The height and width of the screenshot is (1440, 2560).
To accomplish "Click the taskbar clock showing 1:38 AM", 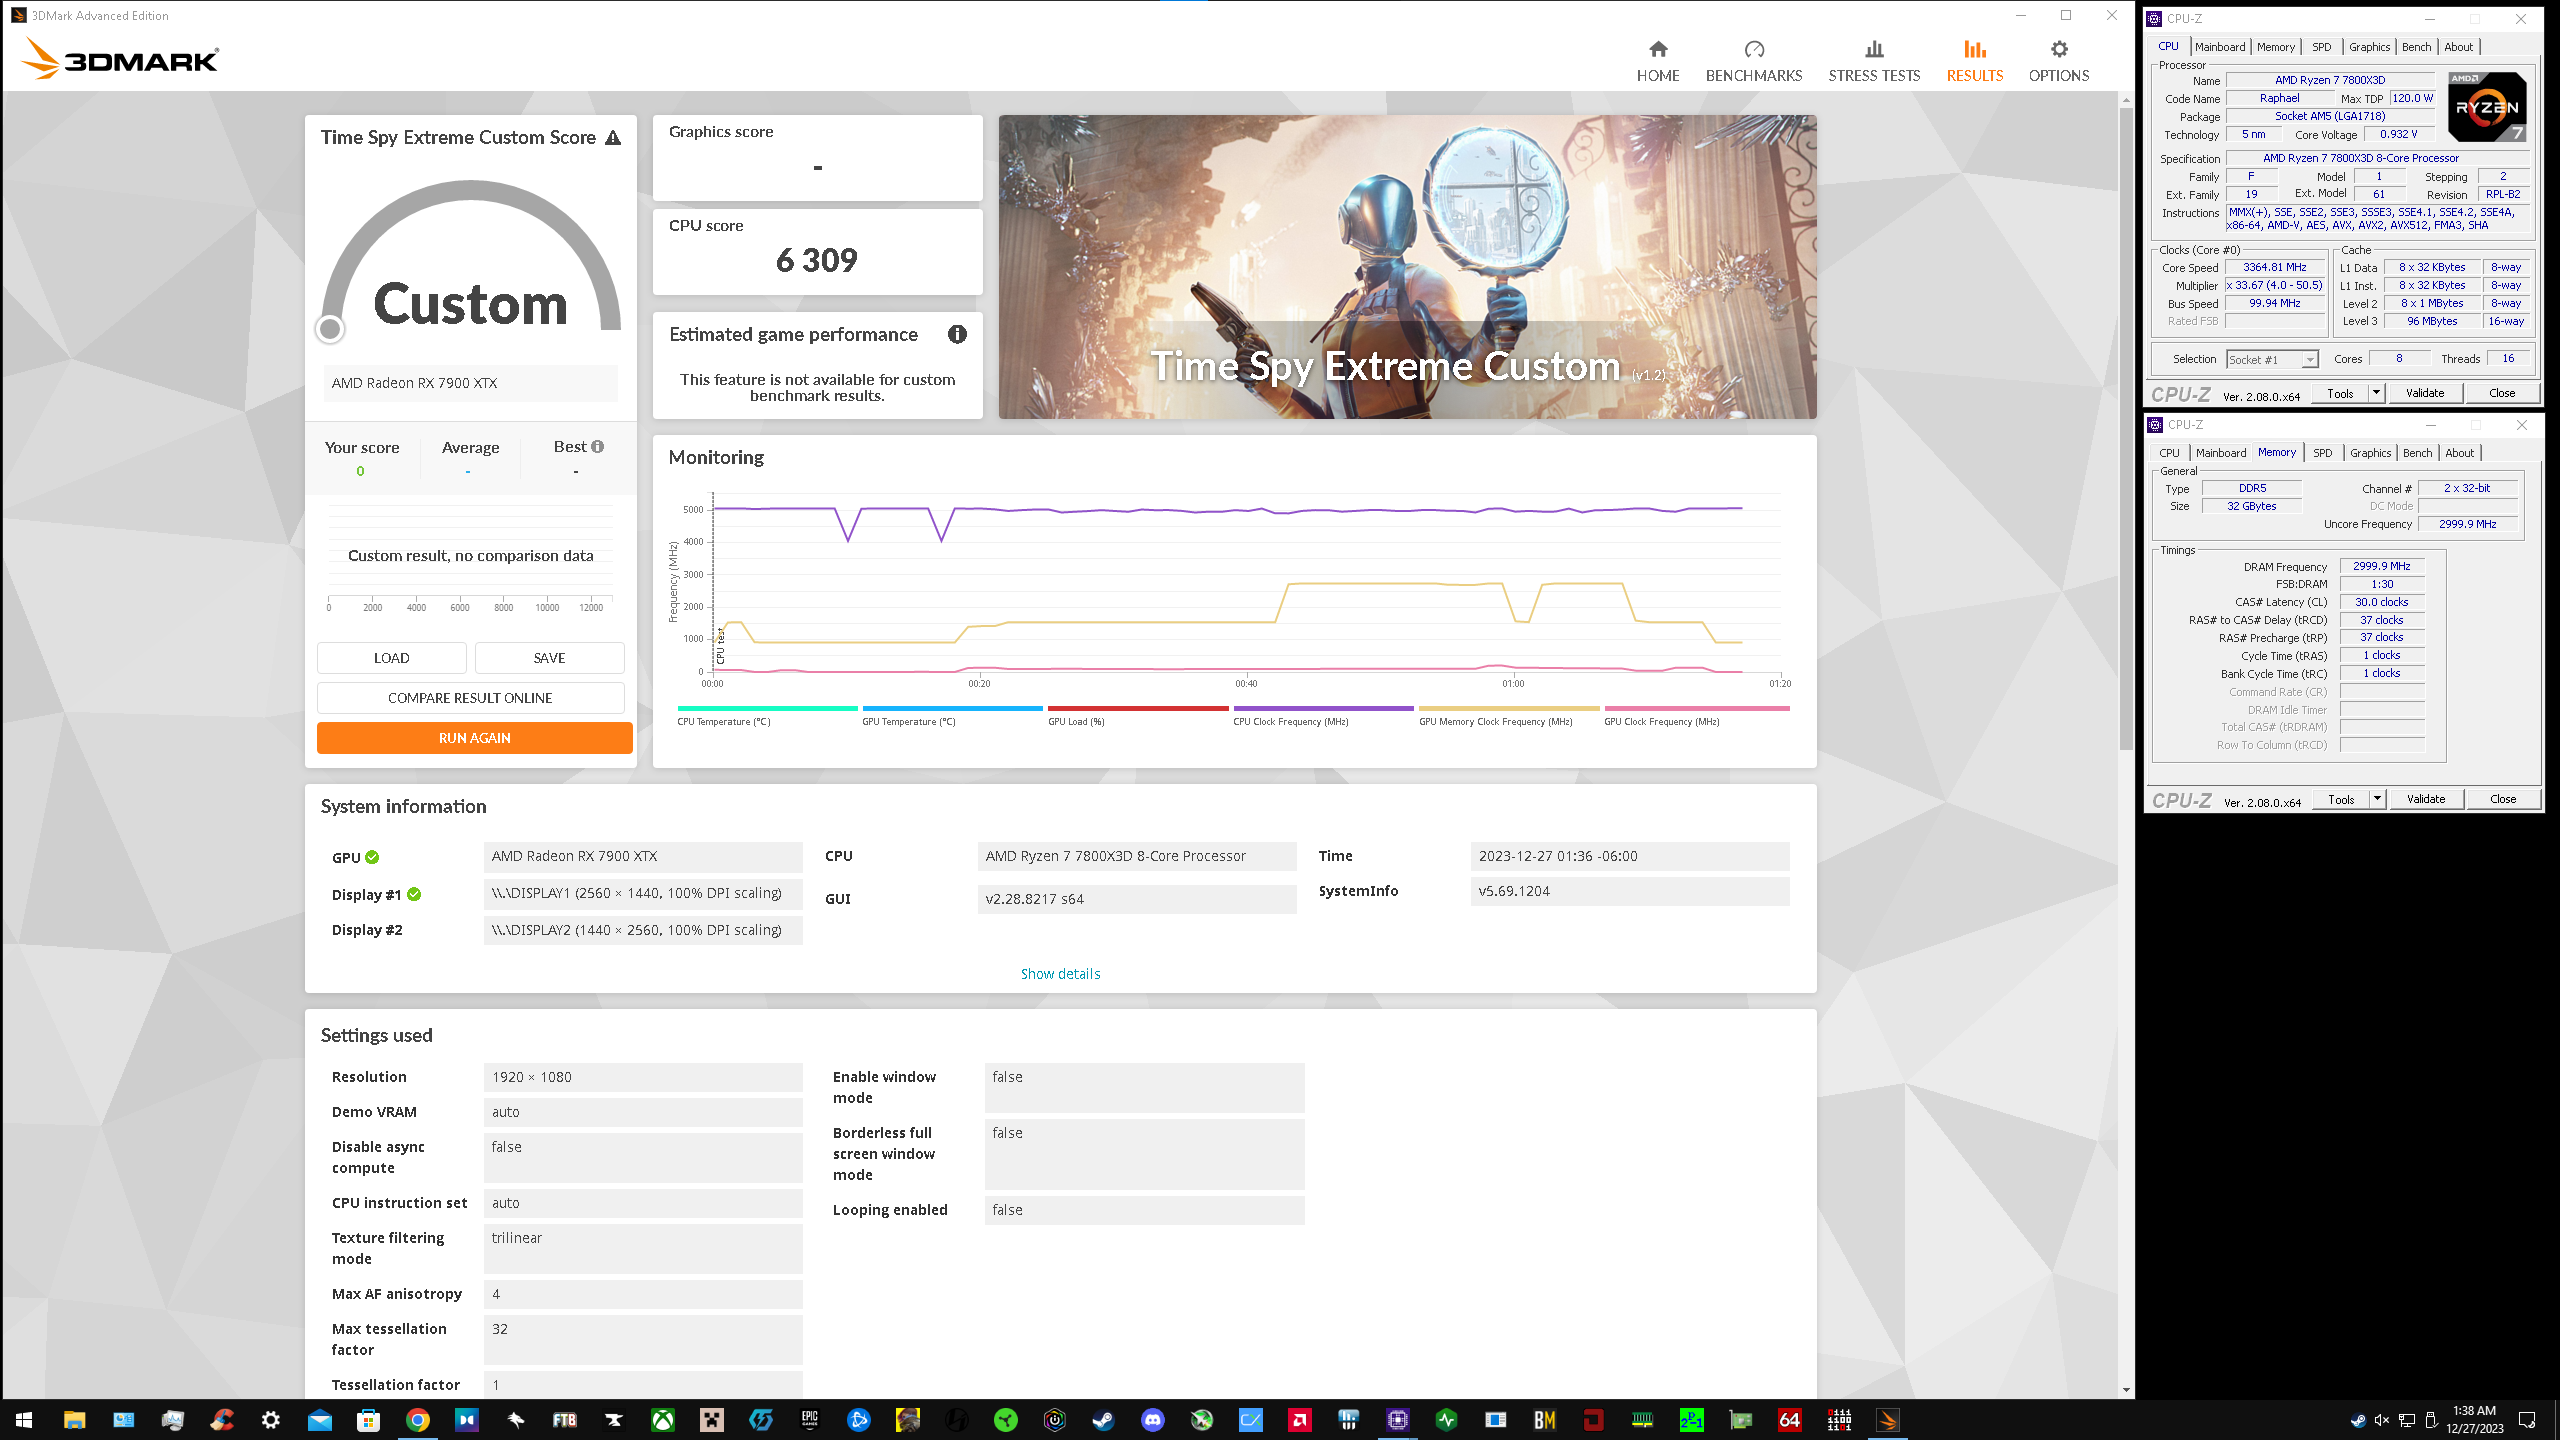I will 2474,1420.
